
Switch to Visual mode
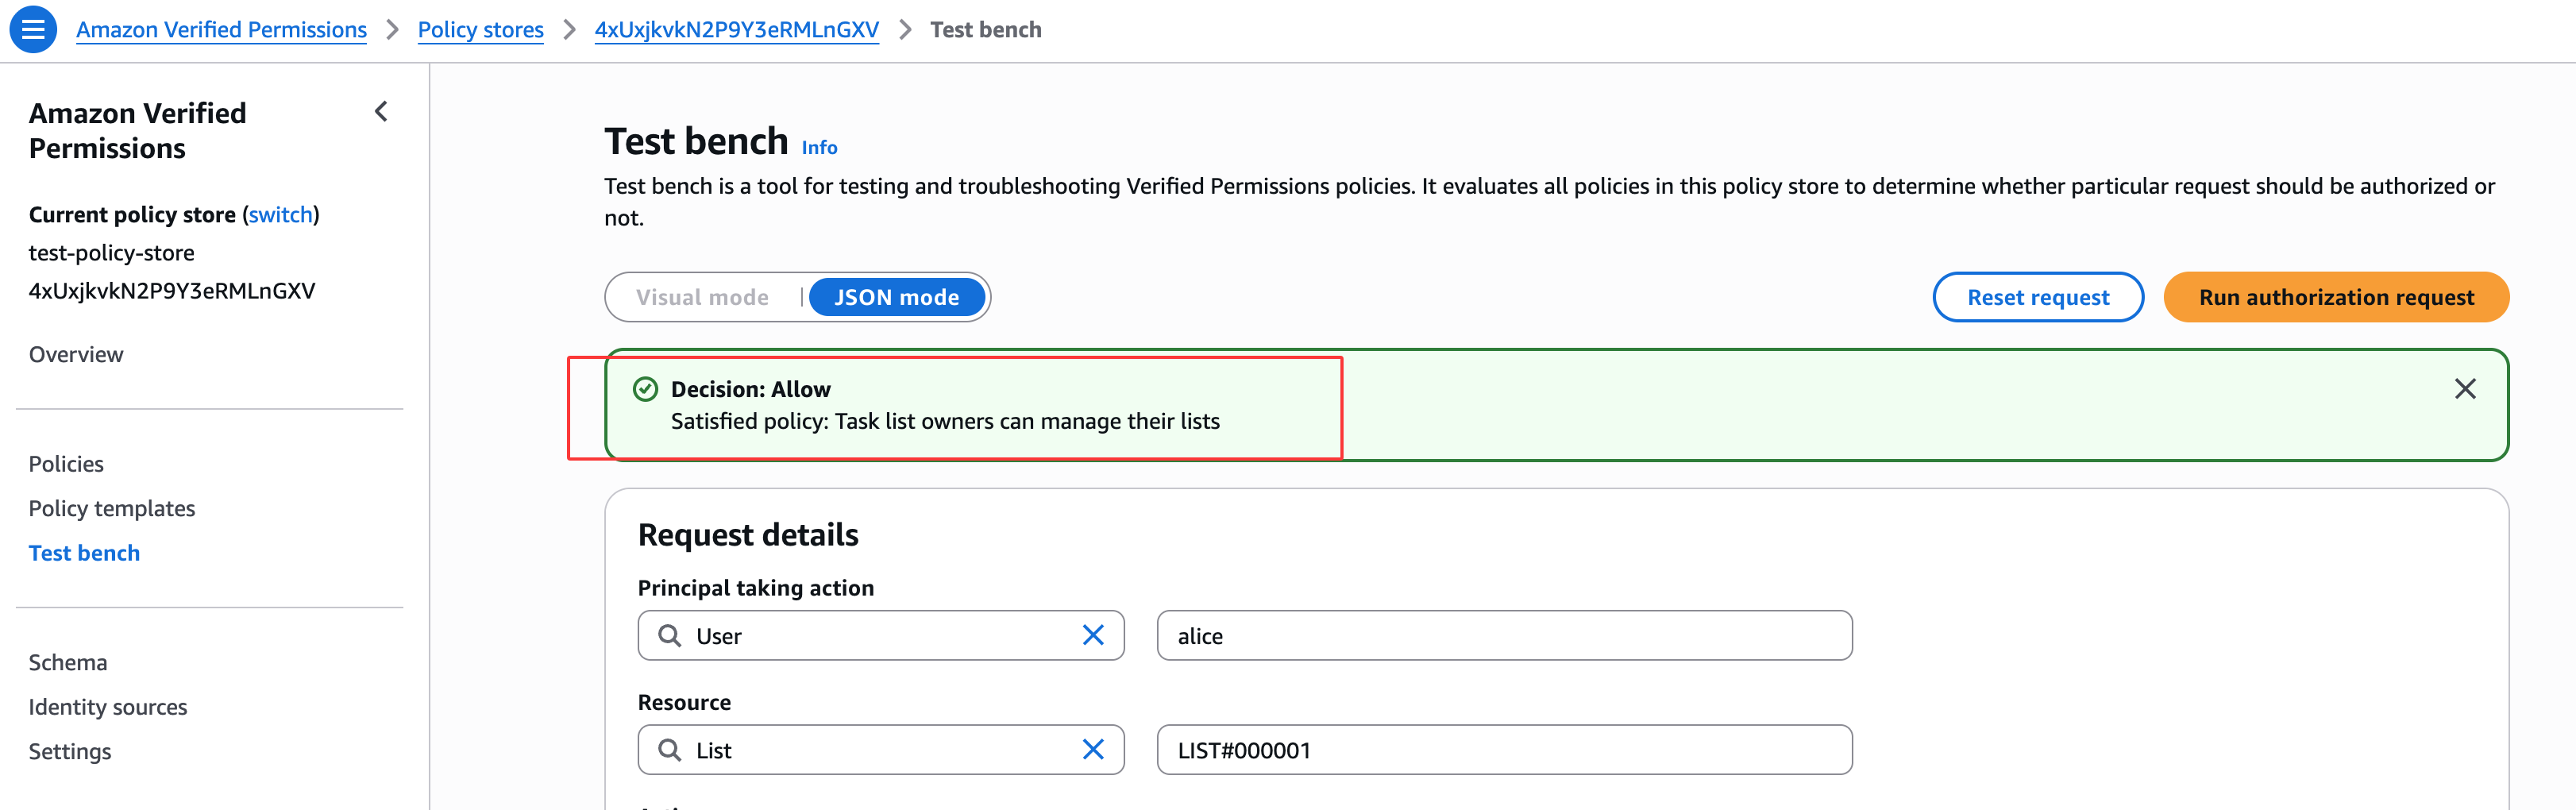click(702, 298)
